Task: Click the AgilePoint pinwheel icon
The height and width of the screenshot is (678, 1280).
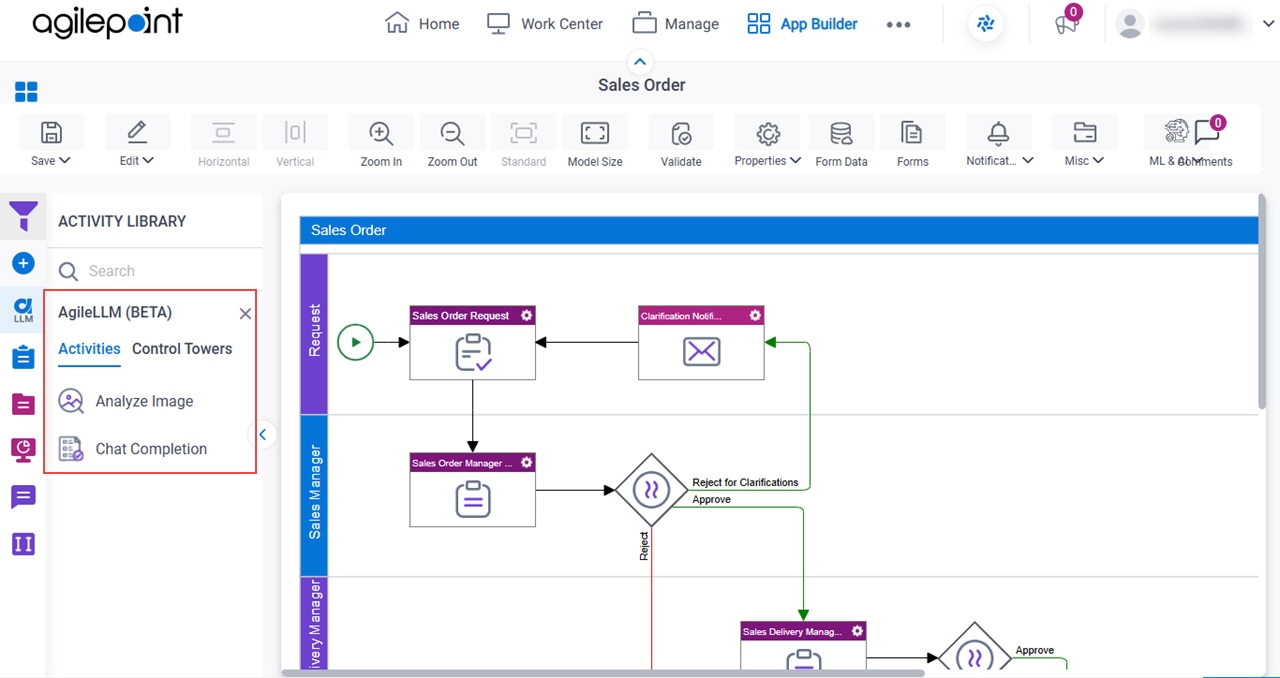Action: coord(986,25)
